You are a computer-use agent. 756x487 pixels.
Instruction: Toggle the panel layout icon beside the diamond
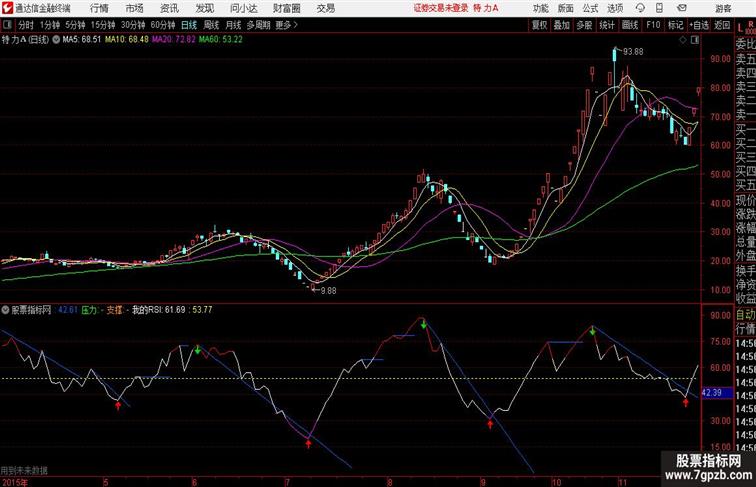[x=695, y=40]
